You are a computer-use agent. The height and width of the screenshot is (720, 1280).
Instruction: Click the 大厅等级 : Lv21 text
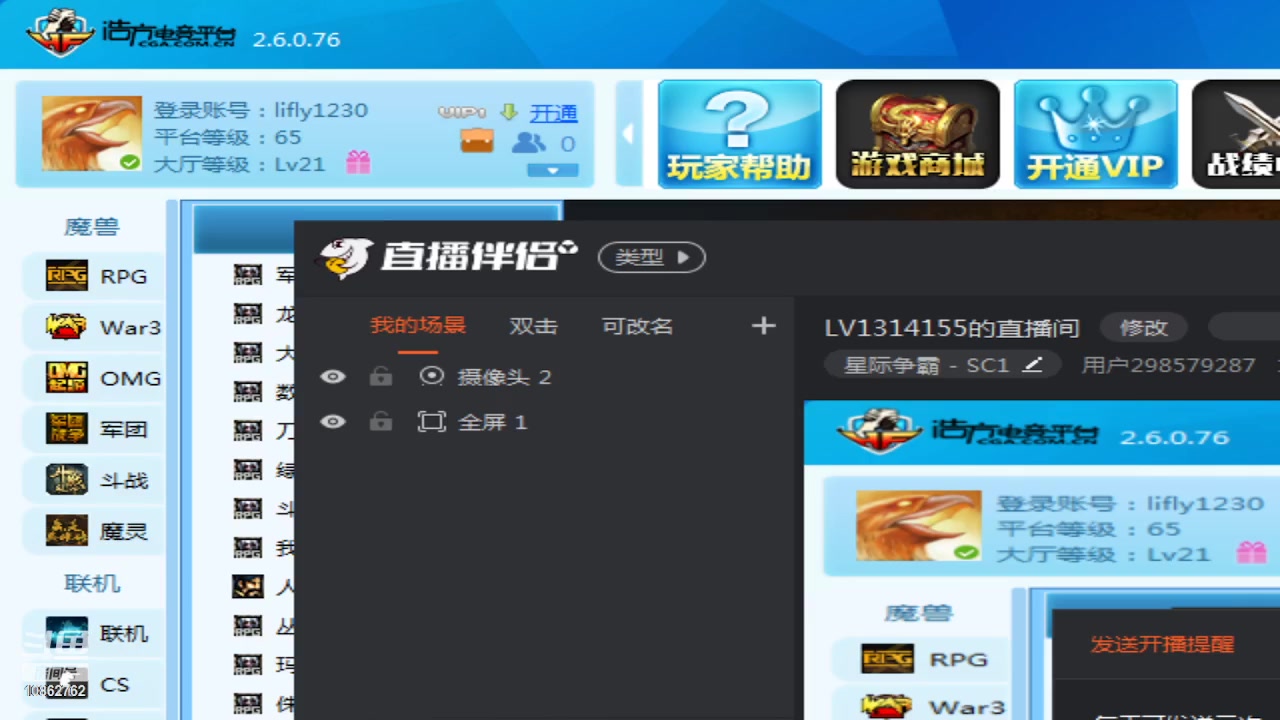[x=240, y=164]
